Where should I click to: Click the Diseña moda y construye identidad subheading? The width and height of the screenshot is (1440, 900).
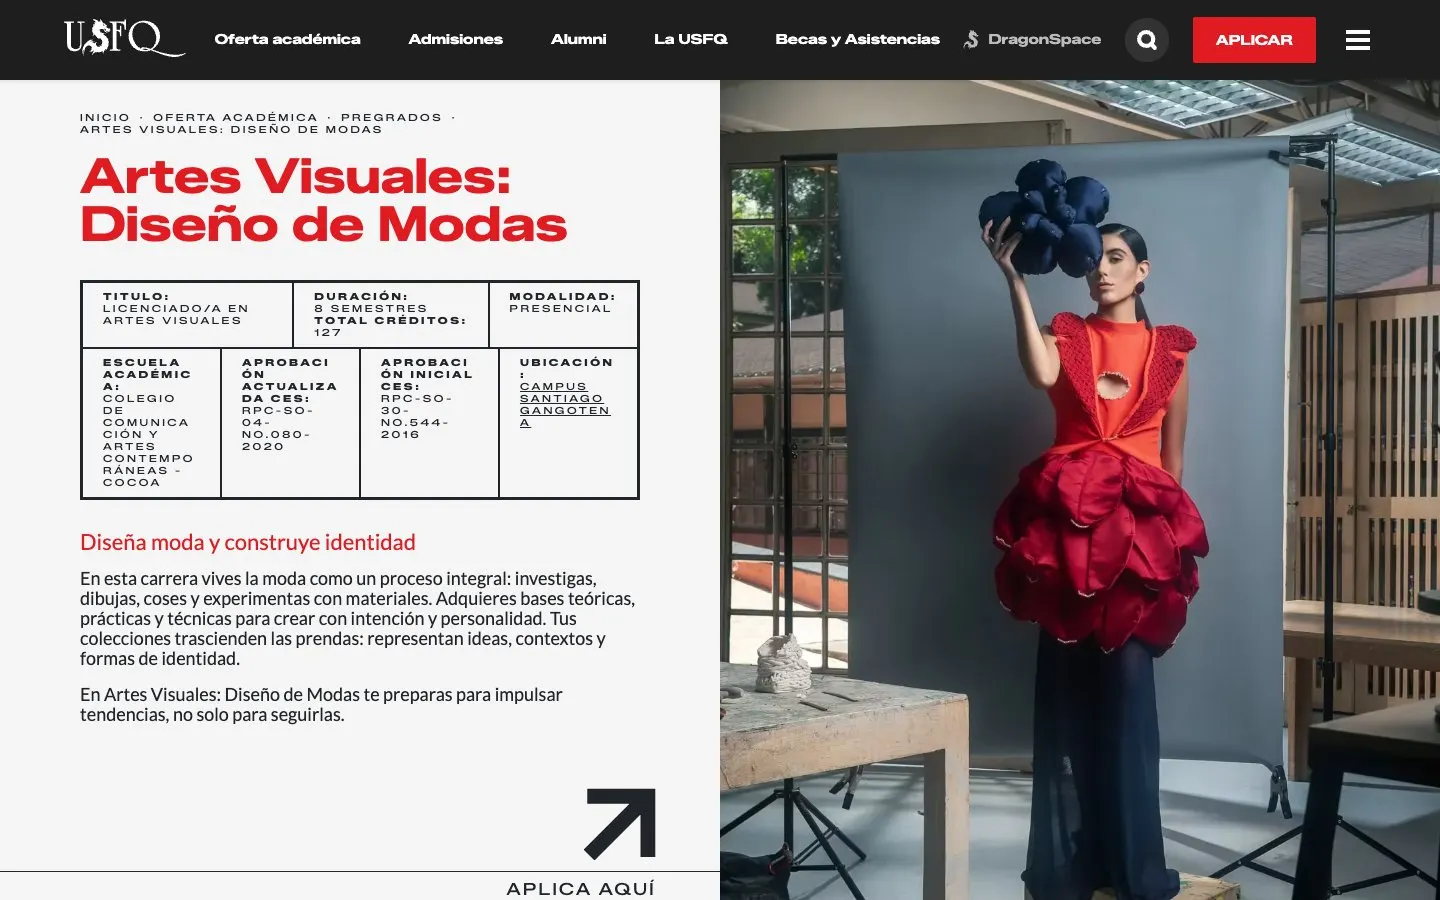pyautogui.click(x=247, y=542)
